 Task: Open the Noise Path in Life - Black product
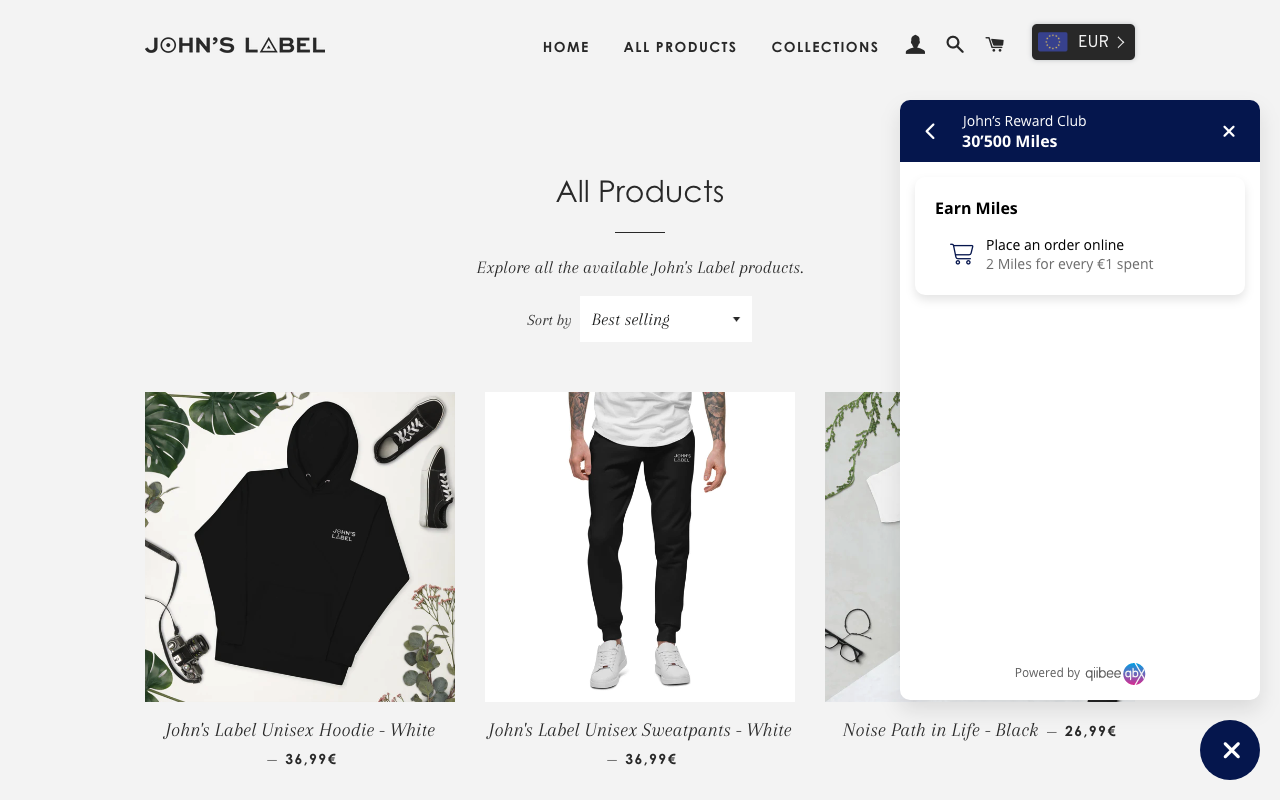pyautogui.click(x=940, y=730)
